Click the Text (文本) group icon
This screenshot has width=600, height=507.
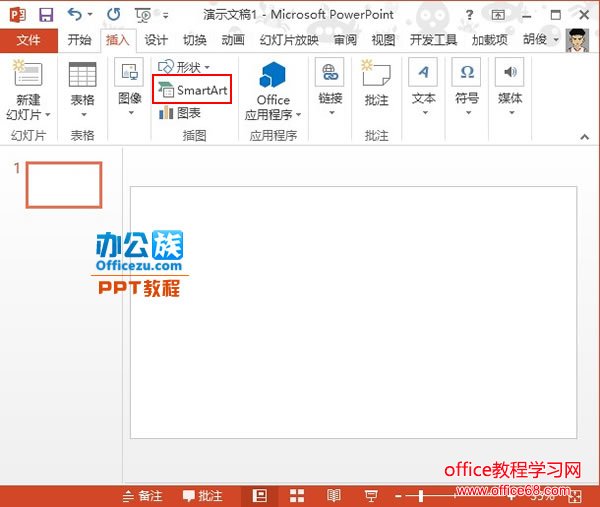423,72
